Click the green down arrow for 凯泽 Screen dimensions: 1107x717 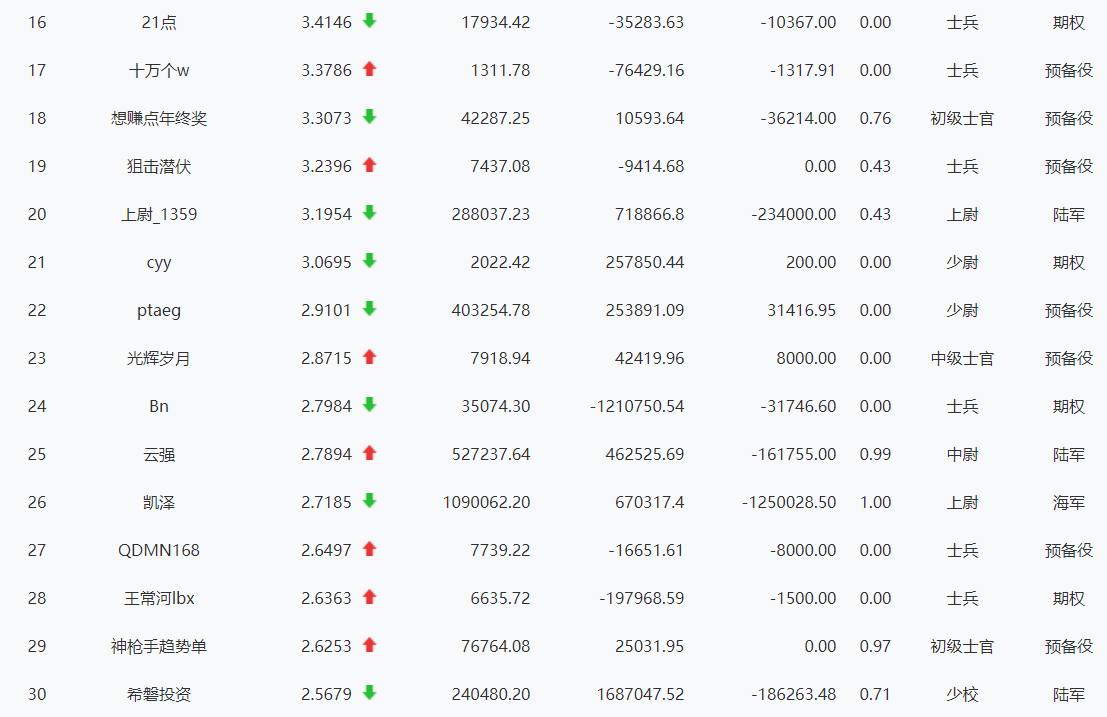click(369, 501)
